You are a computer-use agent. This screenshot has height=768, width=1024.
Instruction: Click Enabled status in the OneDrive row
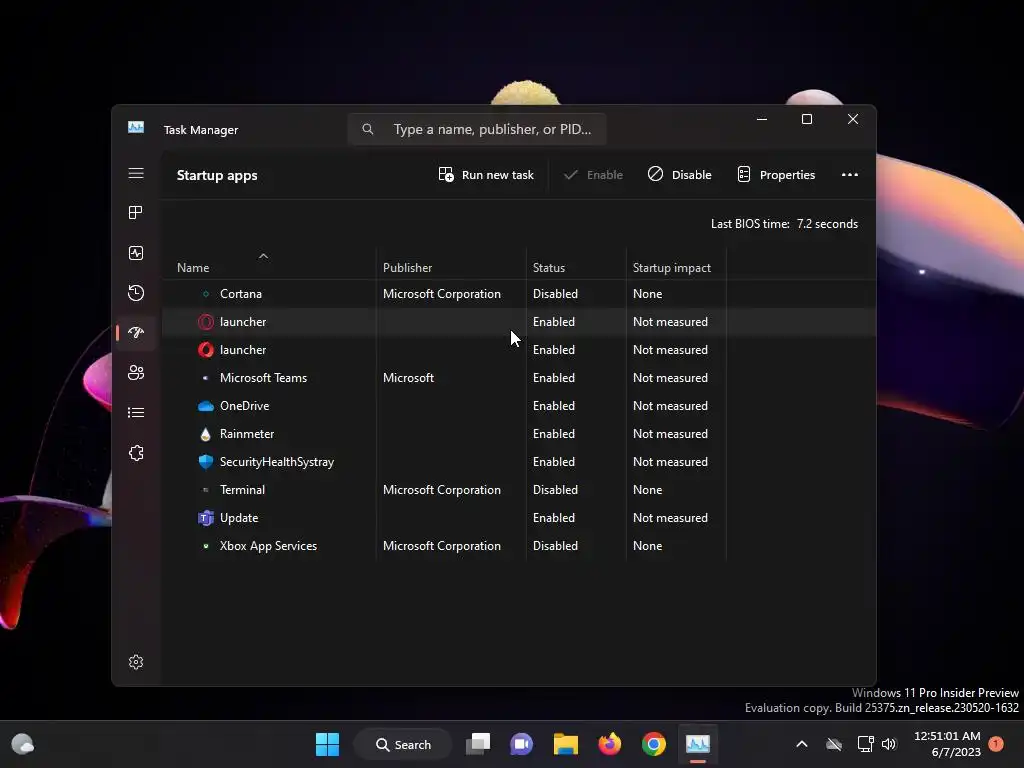[x=554, y=406]
